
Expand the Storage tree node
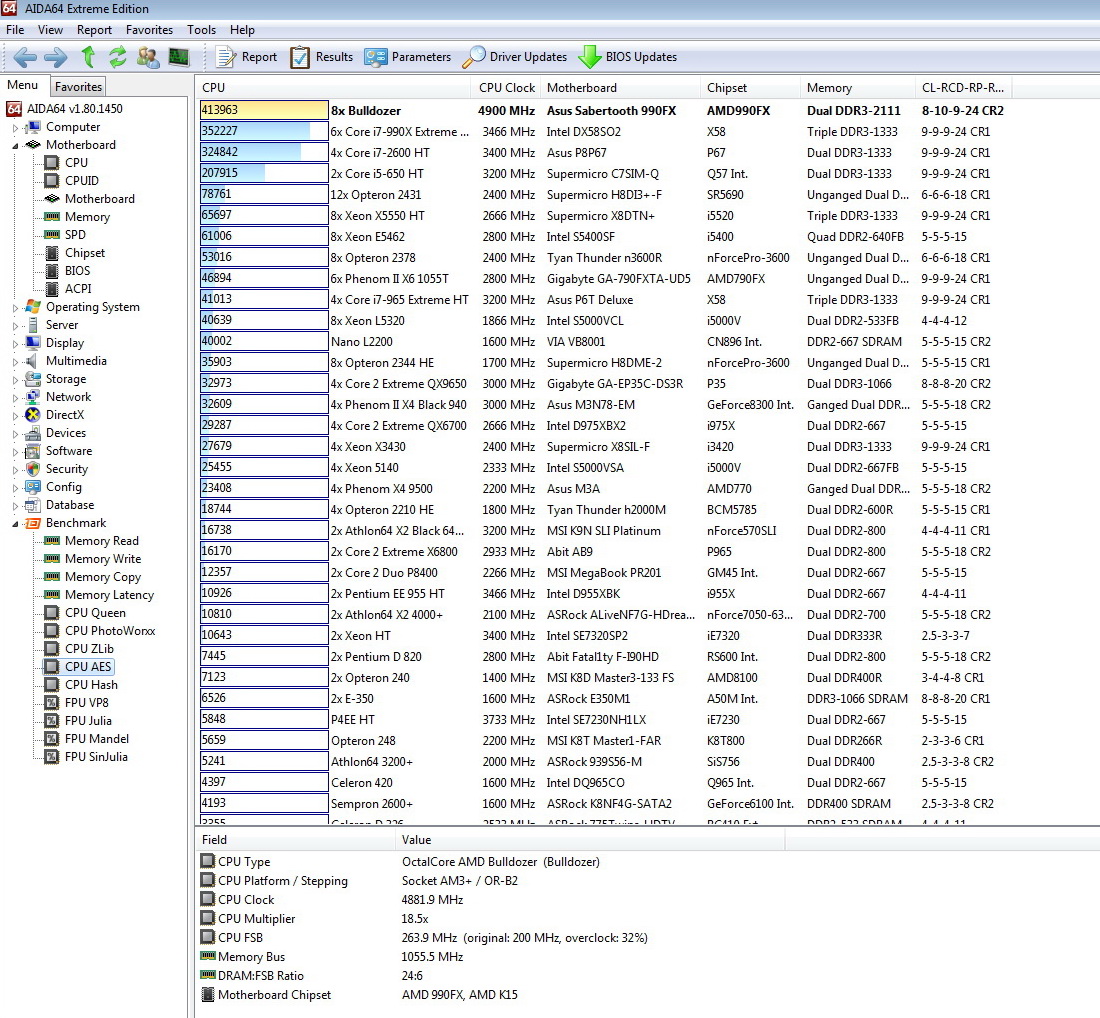tap(15, 380)
